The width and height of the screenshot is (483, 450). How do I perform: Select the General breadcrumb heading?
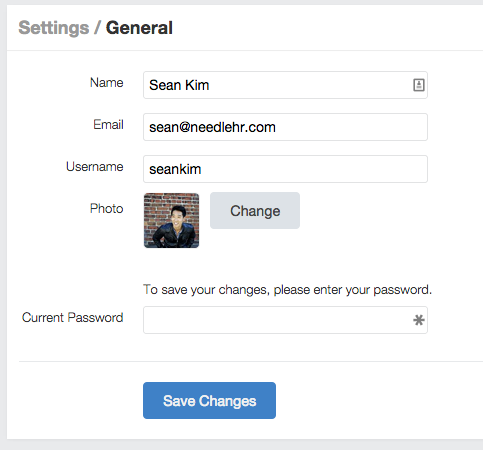(139, 28)
